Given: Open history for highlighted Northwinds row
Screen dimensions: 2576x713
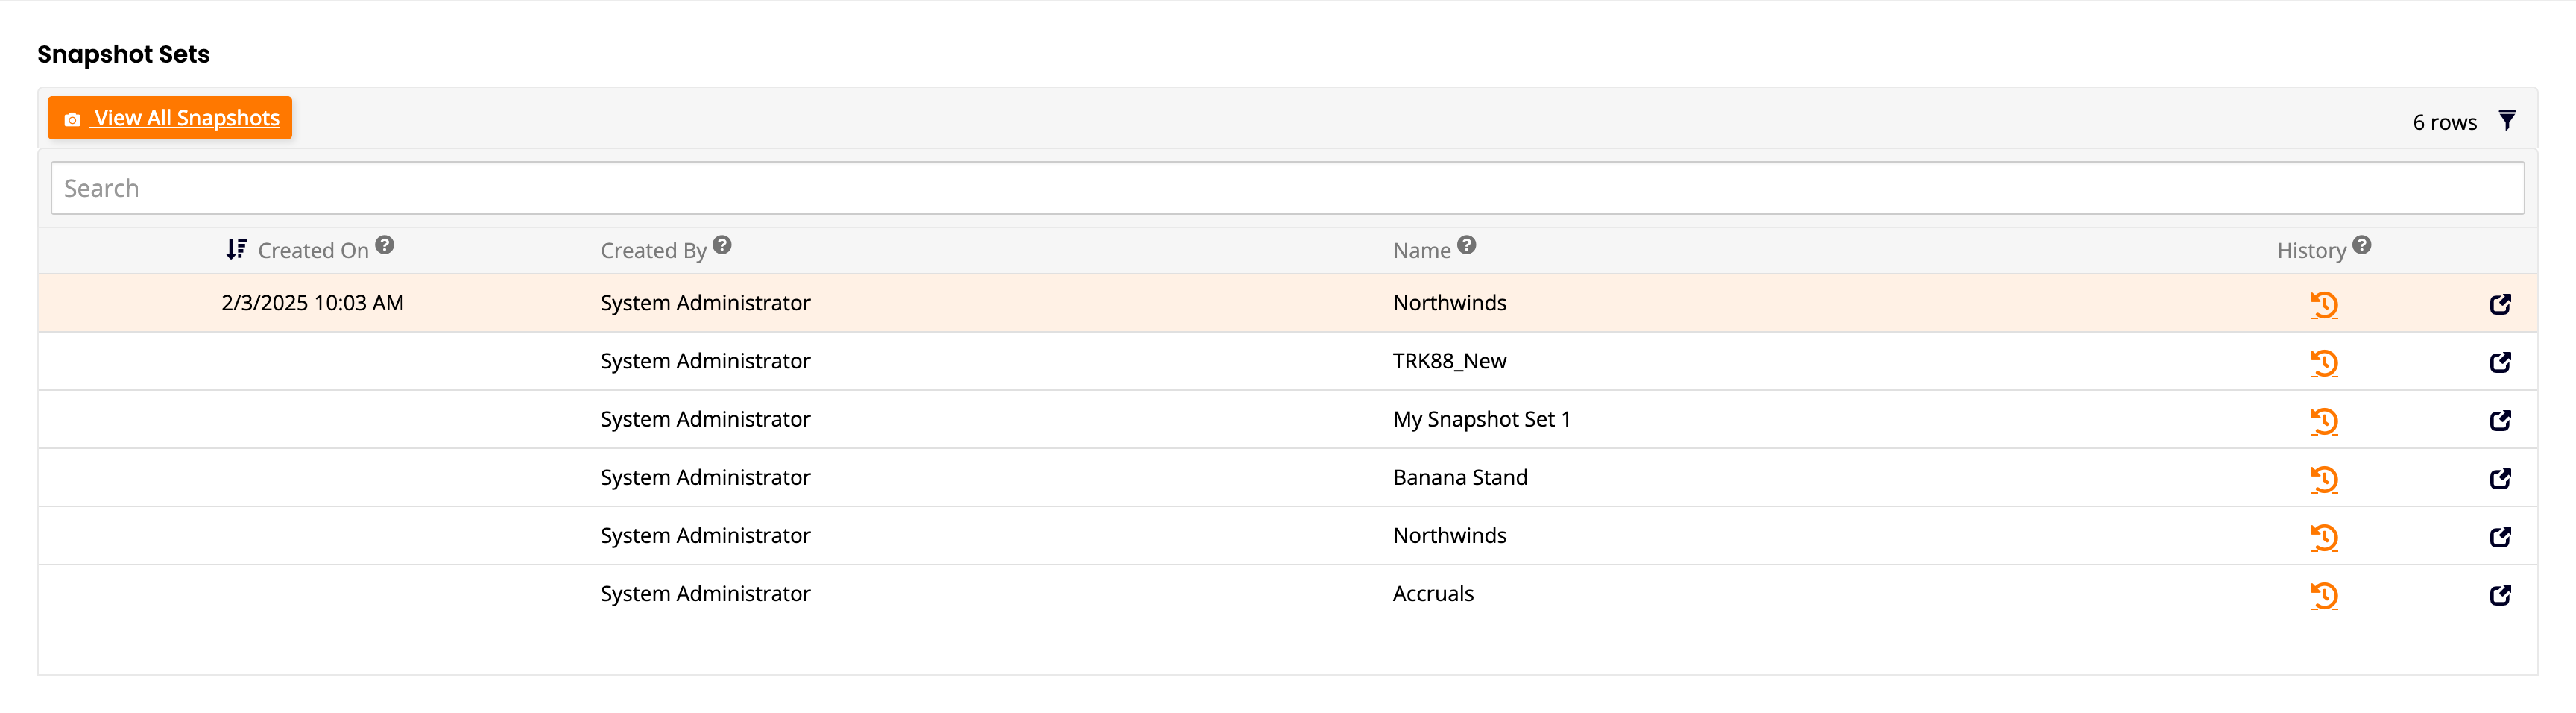Looking at the screenshot, I should point(2323,304).
